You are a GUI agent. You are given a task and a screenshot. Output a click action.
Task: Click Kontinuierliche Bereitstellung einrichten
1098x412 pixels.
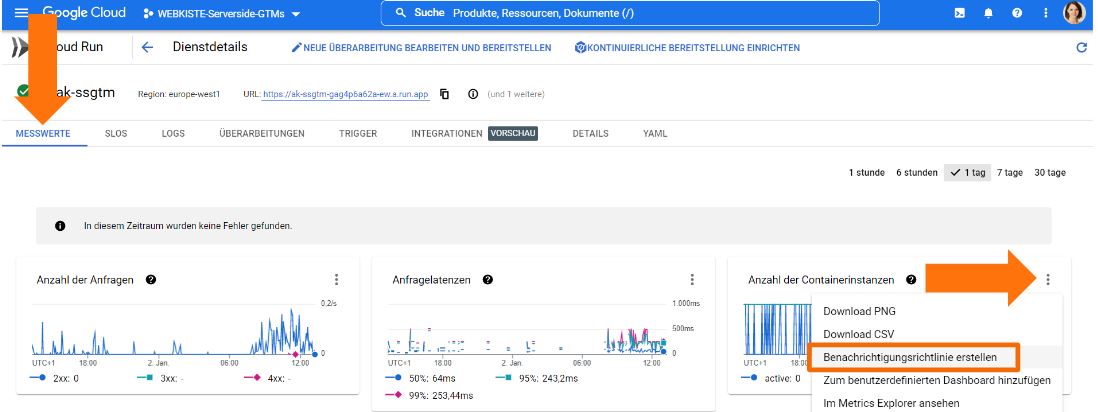pyautogui.click(x=687, y=48)
